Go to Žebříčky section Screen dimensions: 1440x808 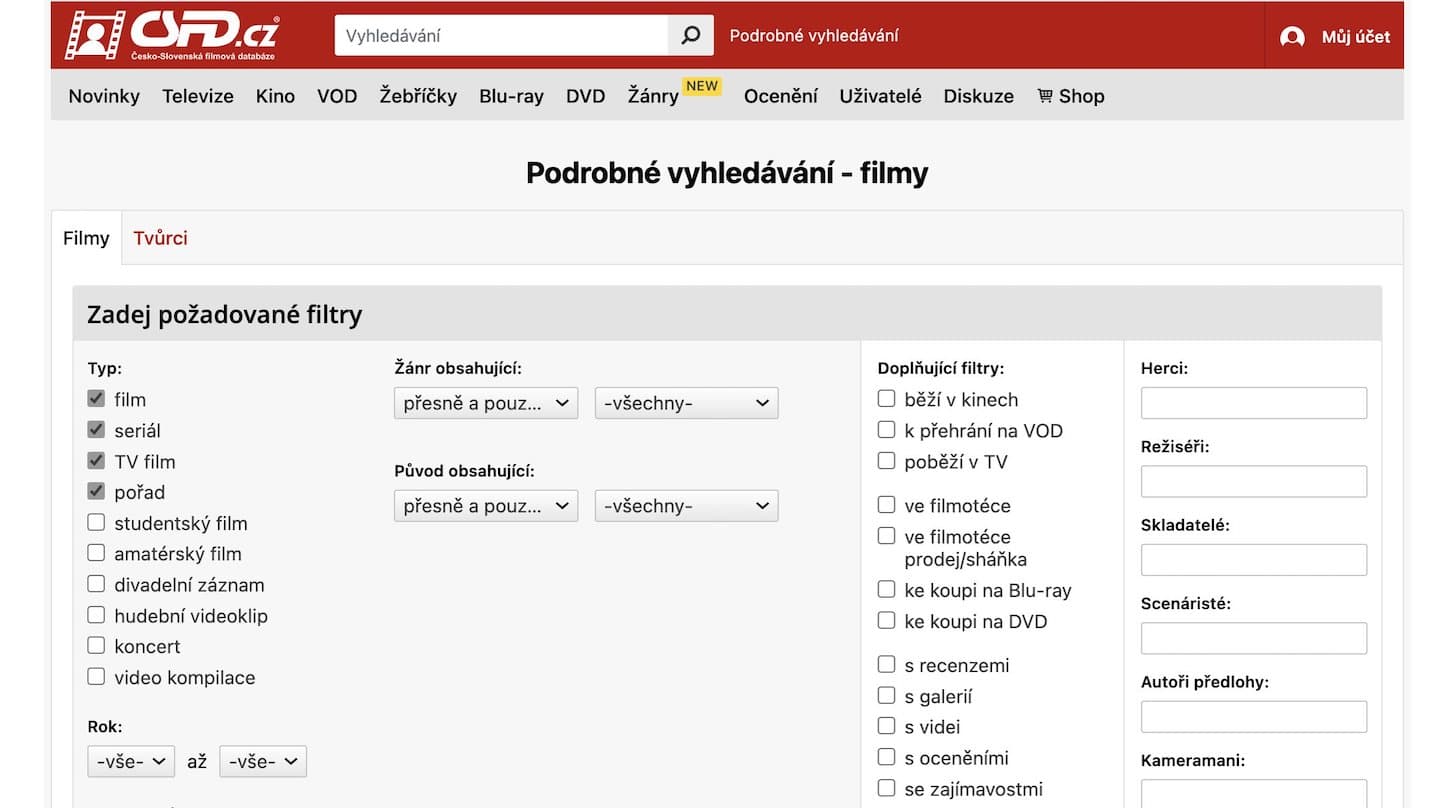coord(418,96)
